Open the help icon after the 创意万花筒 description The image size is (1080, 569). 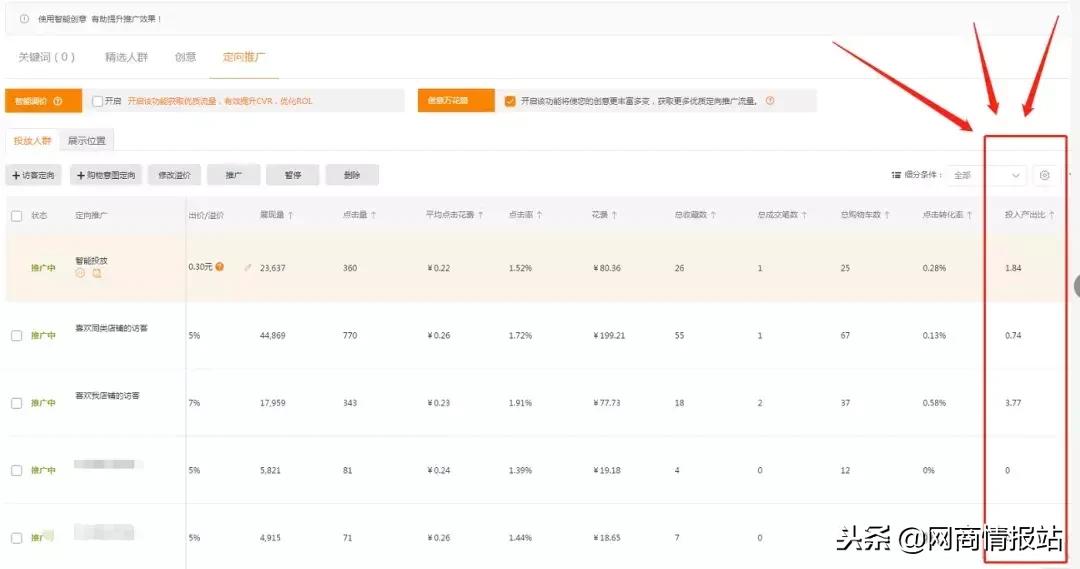coord(770,101)
